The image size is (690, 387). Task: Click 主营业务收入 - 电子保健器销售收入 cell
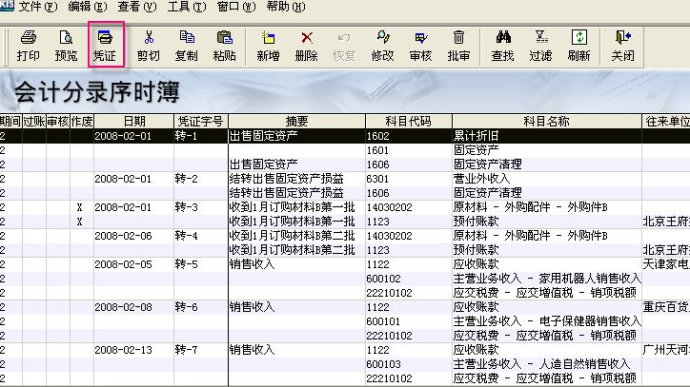tap(547, 321)
